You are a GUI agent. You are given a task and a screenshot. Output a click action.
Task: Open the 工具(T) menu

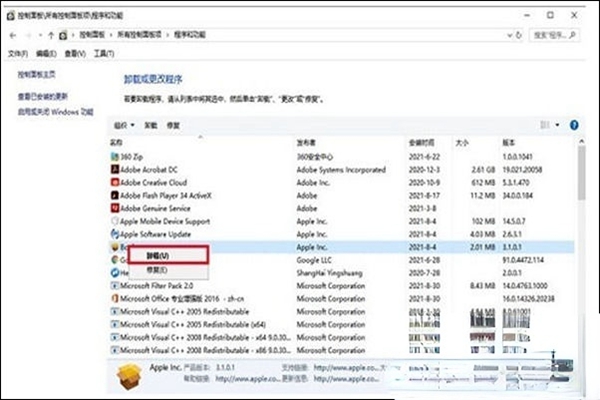pos(104,54)
